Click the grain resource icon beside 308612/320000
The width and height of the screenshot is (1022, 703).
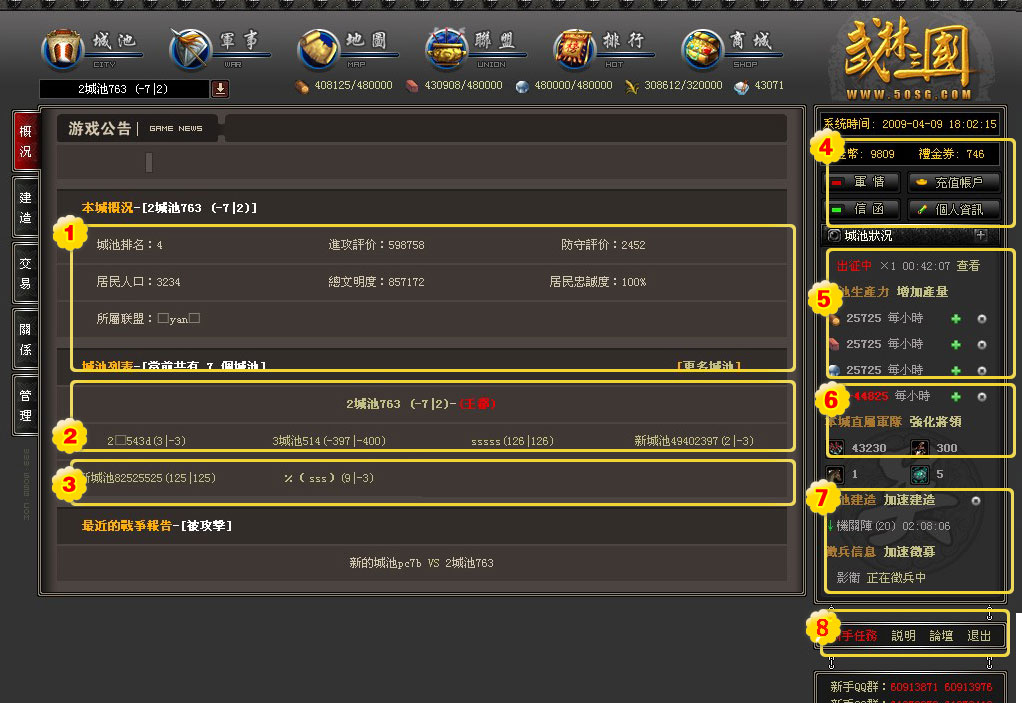632,87
